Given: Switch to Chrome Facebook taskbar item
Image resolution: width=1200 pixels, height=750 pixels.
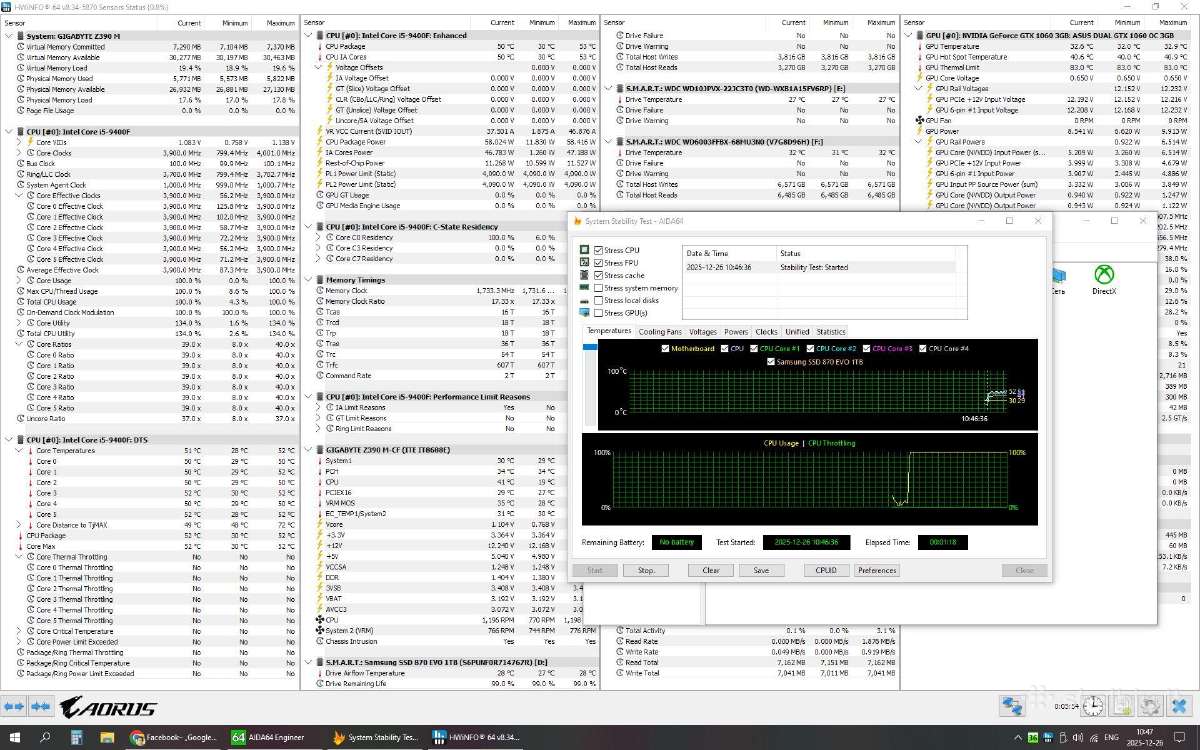Looking at the screenshot, I should click(x=173, y=737).
